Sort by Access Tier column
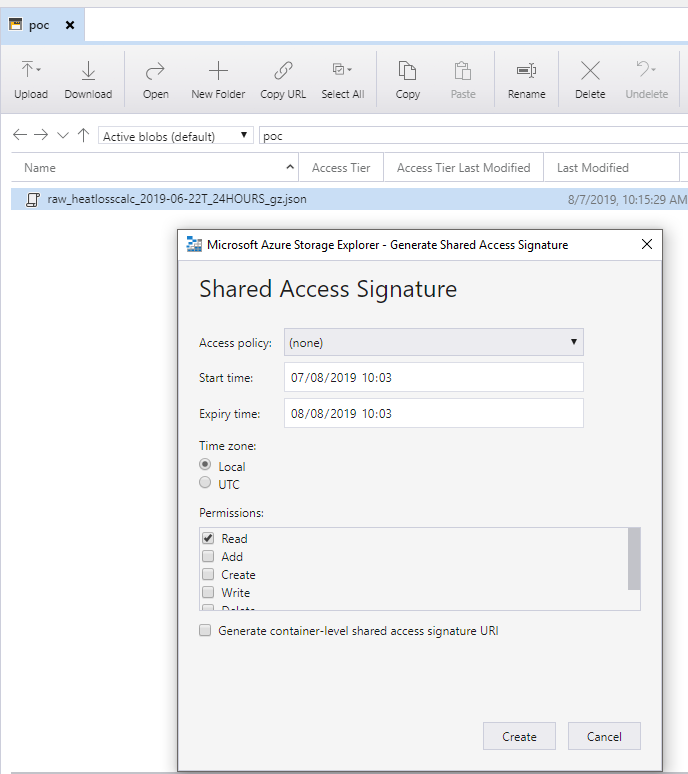 (x=341, y=167)
